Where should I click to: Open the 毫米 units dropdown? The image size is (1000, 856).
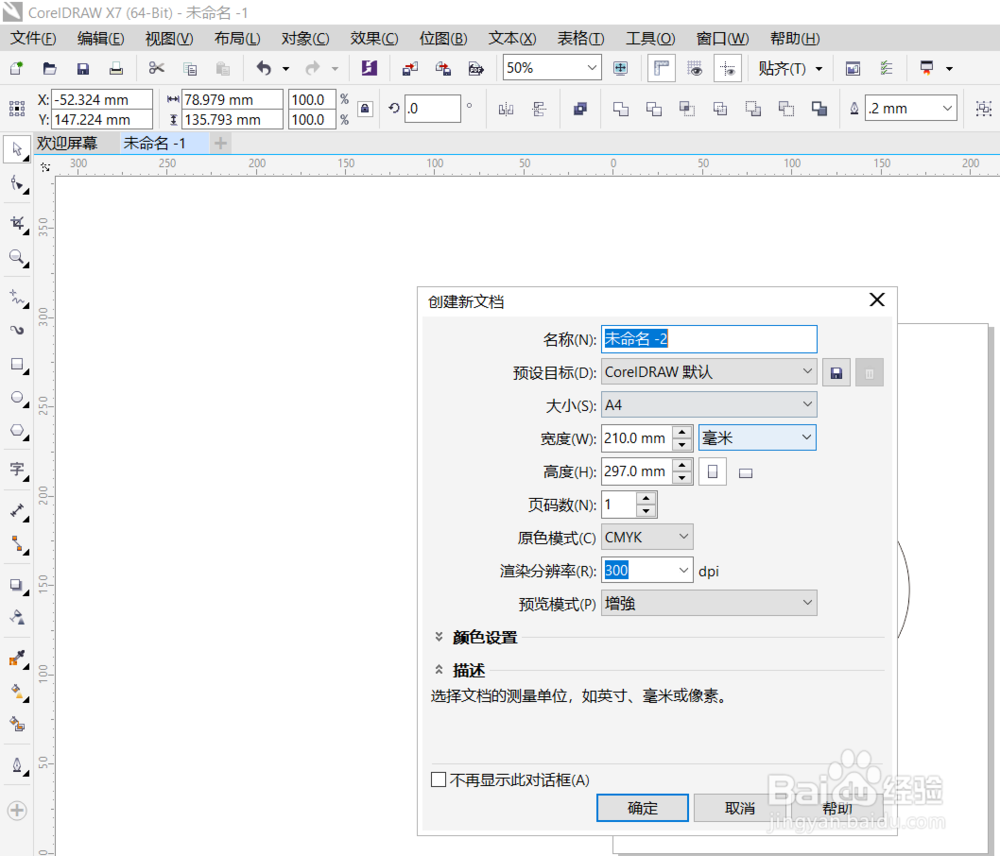[x=757, y=438]
